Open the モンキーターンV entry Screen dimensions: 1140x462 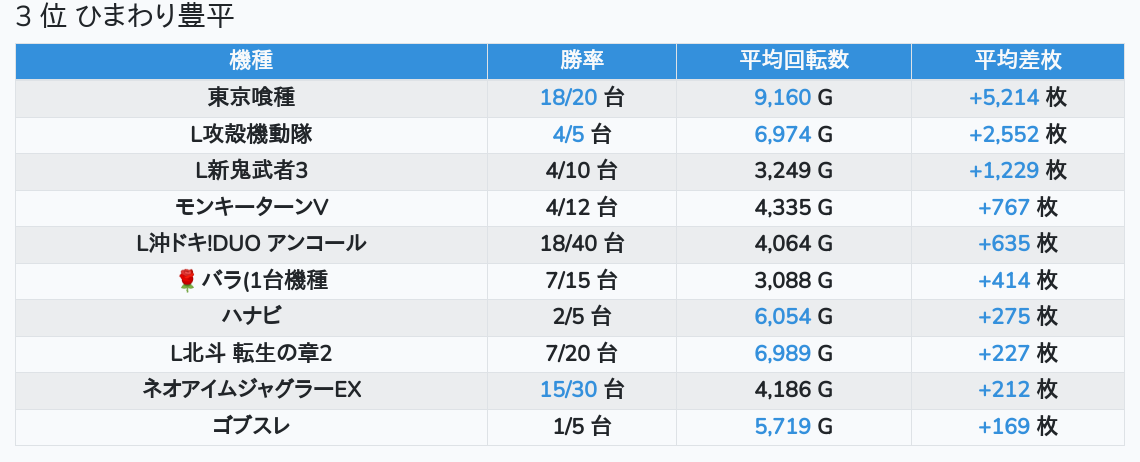click(x=251, y=208)
